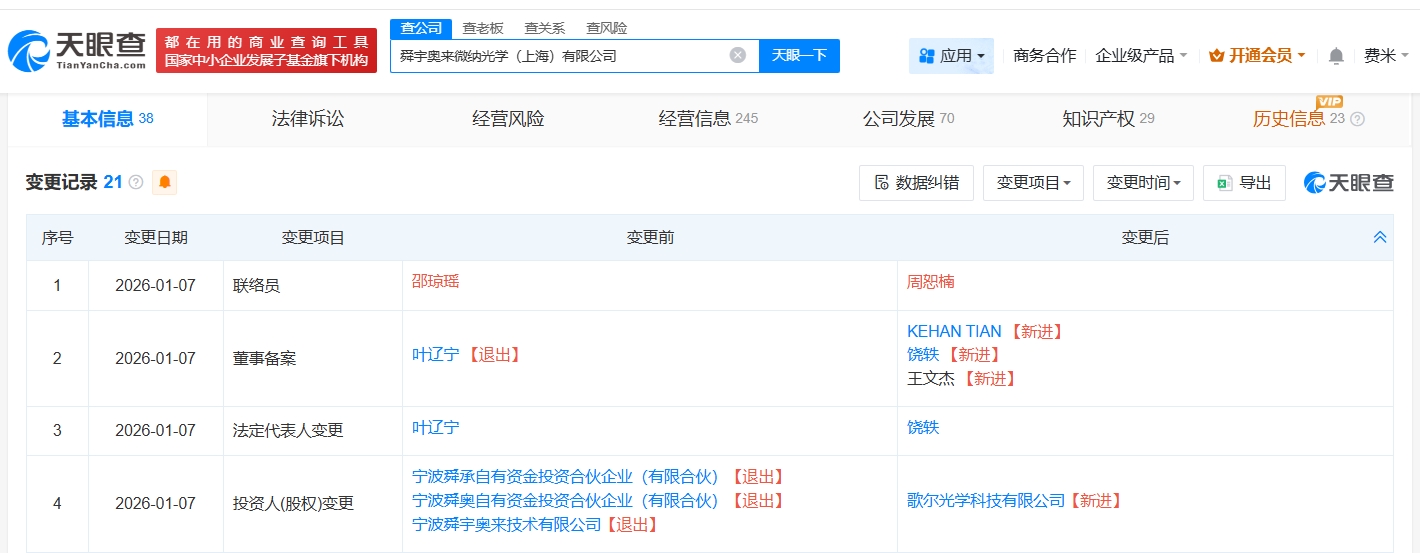1420x553 pixels.
Task: Click help icon next to 变更记录 21
Action: point(136,182)
